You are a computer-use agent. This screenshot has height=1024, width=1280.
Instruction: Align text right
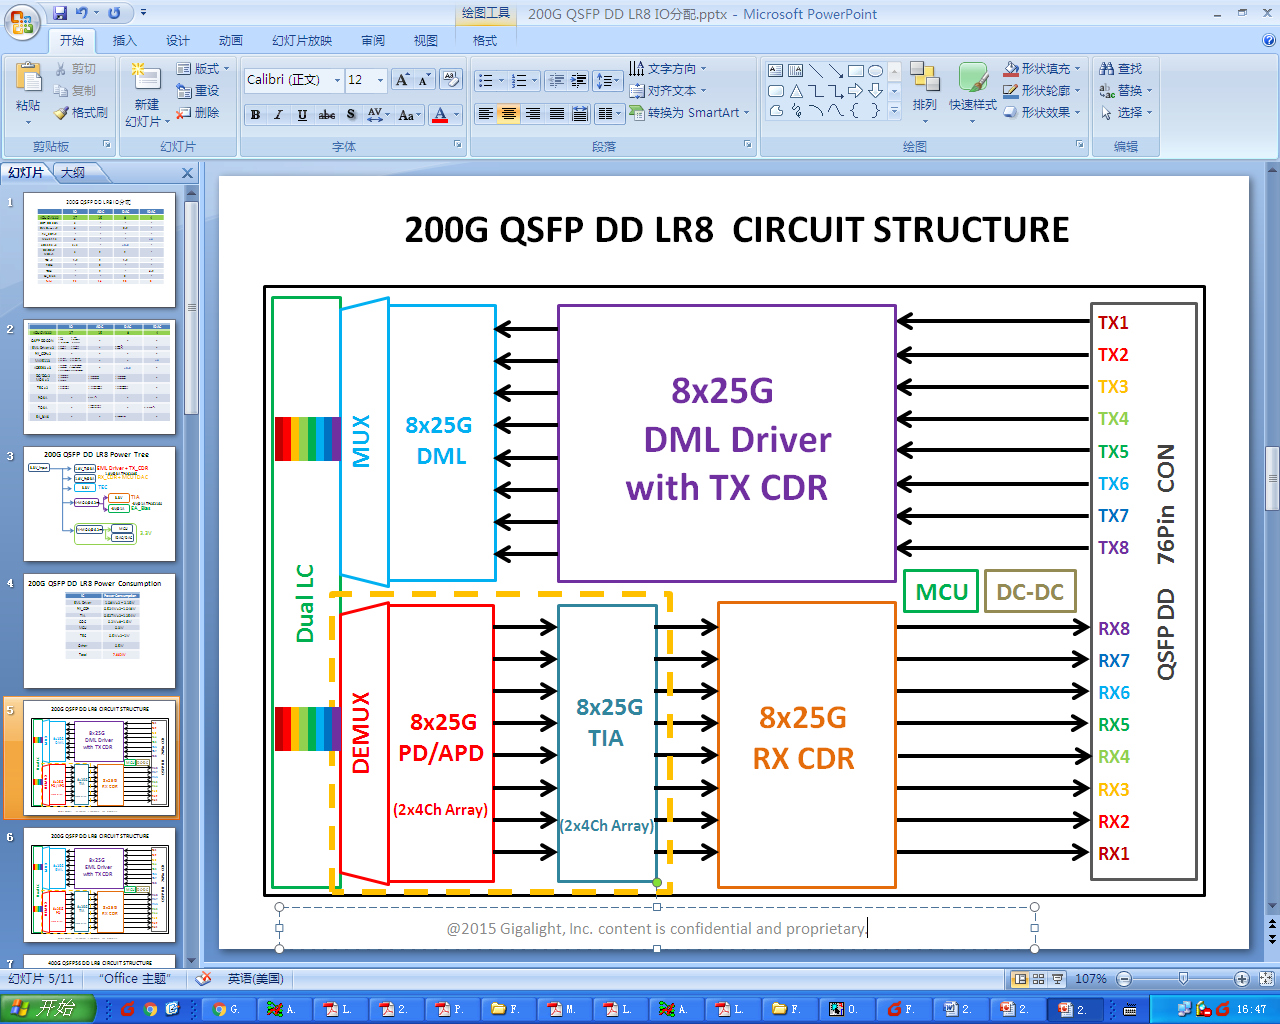click(x=533, y=114)
